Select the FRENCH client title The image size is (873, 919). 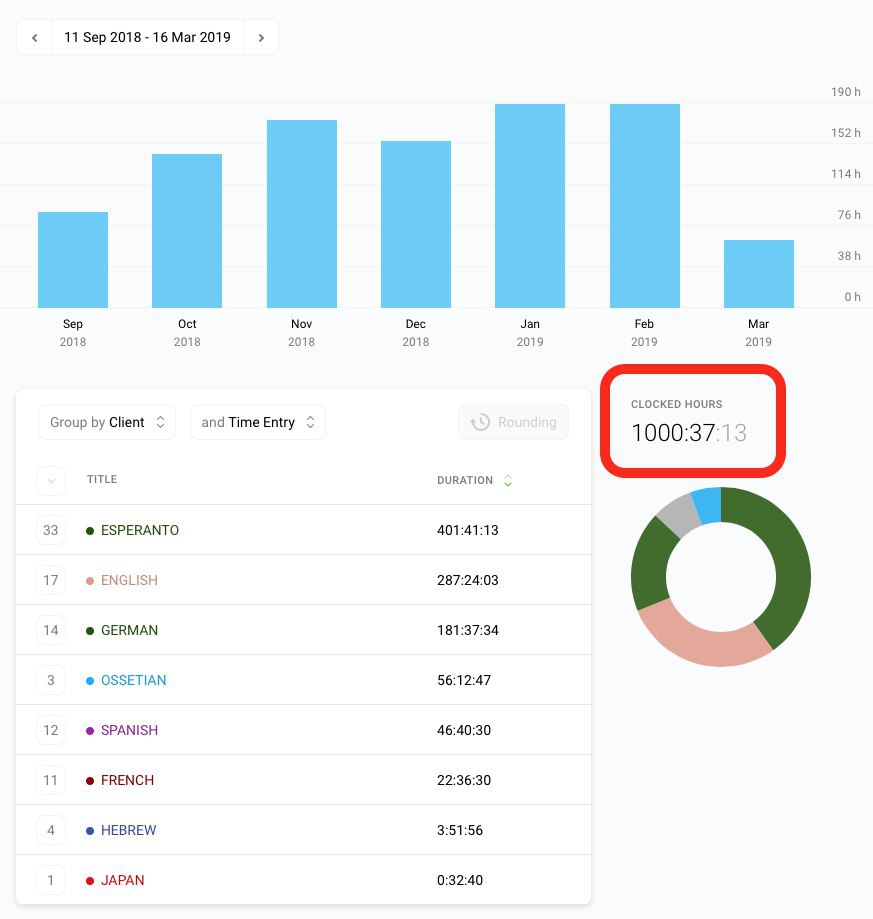[127, 780]
